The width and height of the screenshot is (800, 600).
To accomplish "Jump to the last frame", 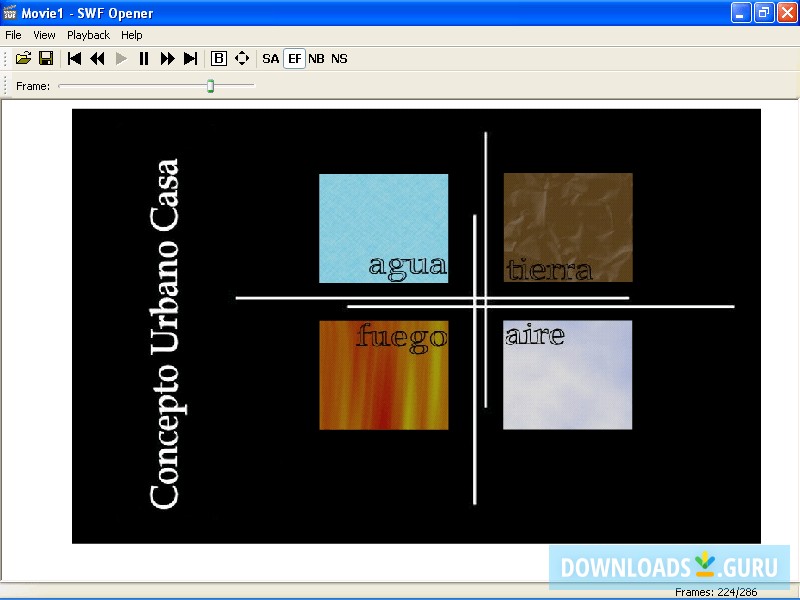I will tap(191, 59).
